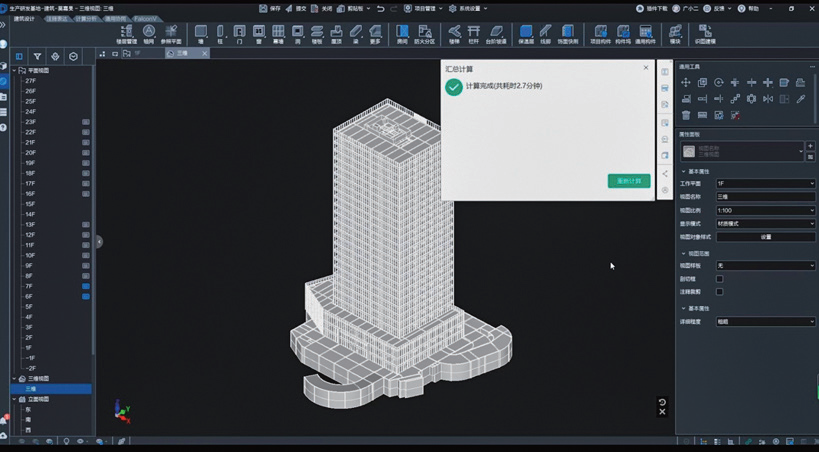Use the Delete trash tool in 通用工具
Viewport: 819px width, 452px height.
(x=686, y=115)
